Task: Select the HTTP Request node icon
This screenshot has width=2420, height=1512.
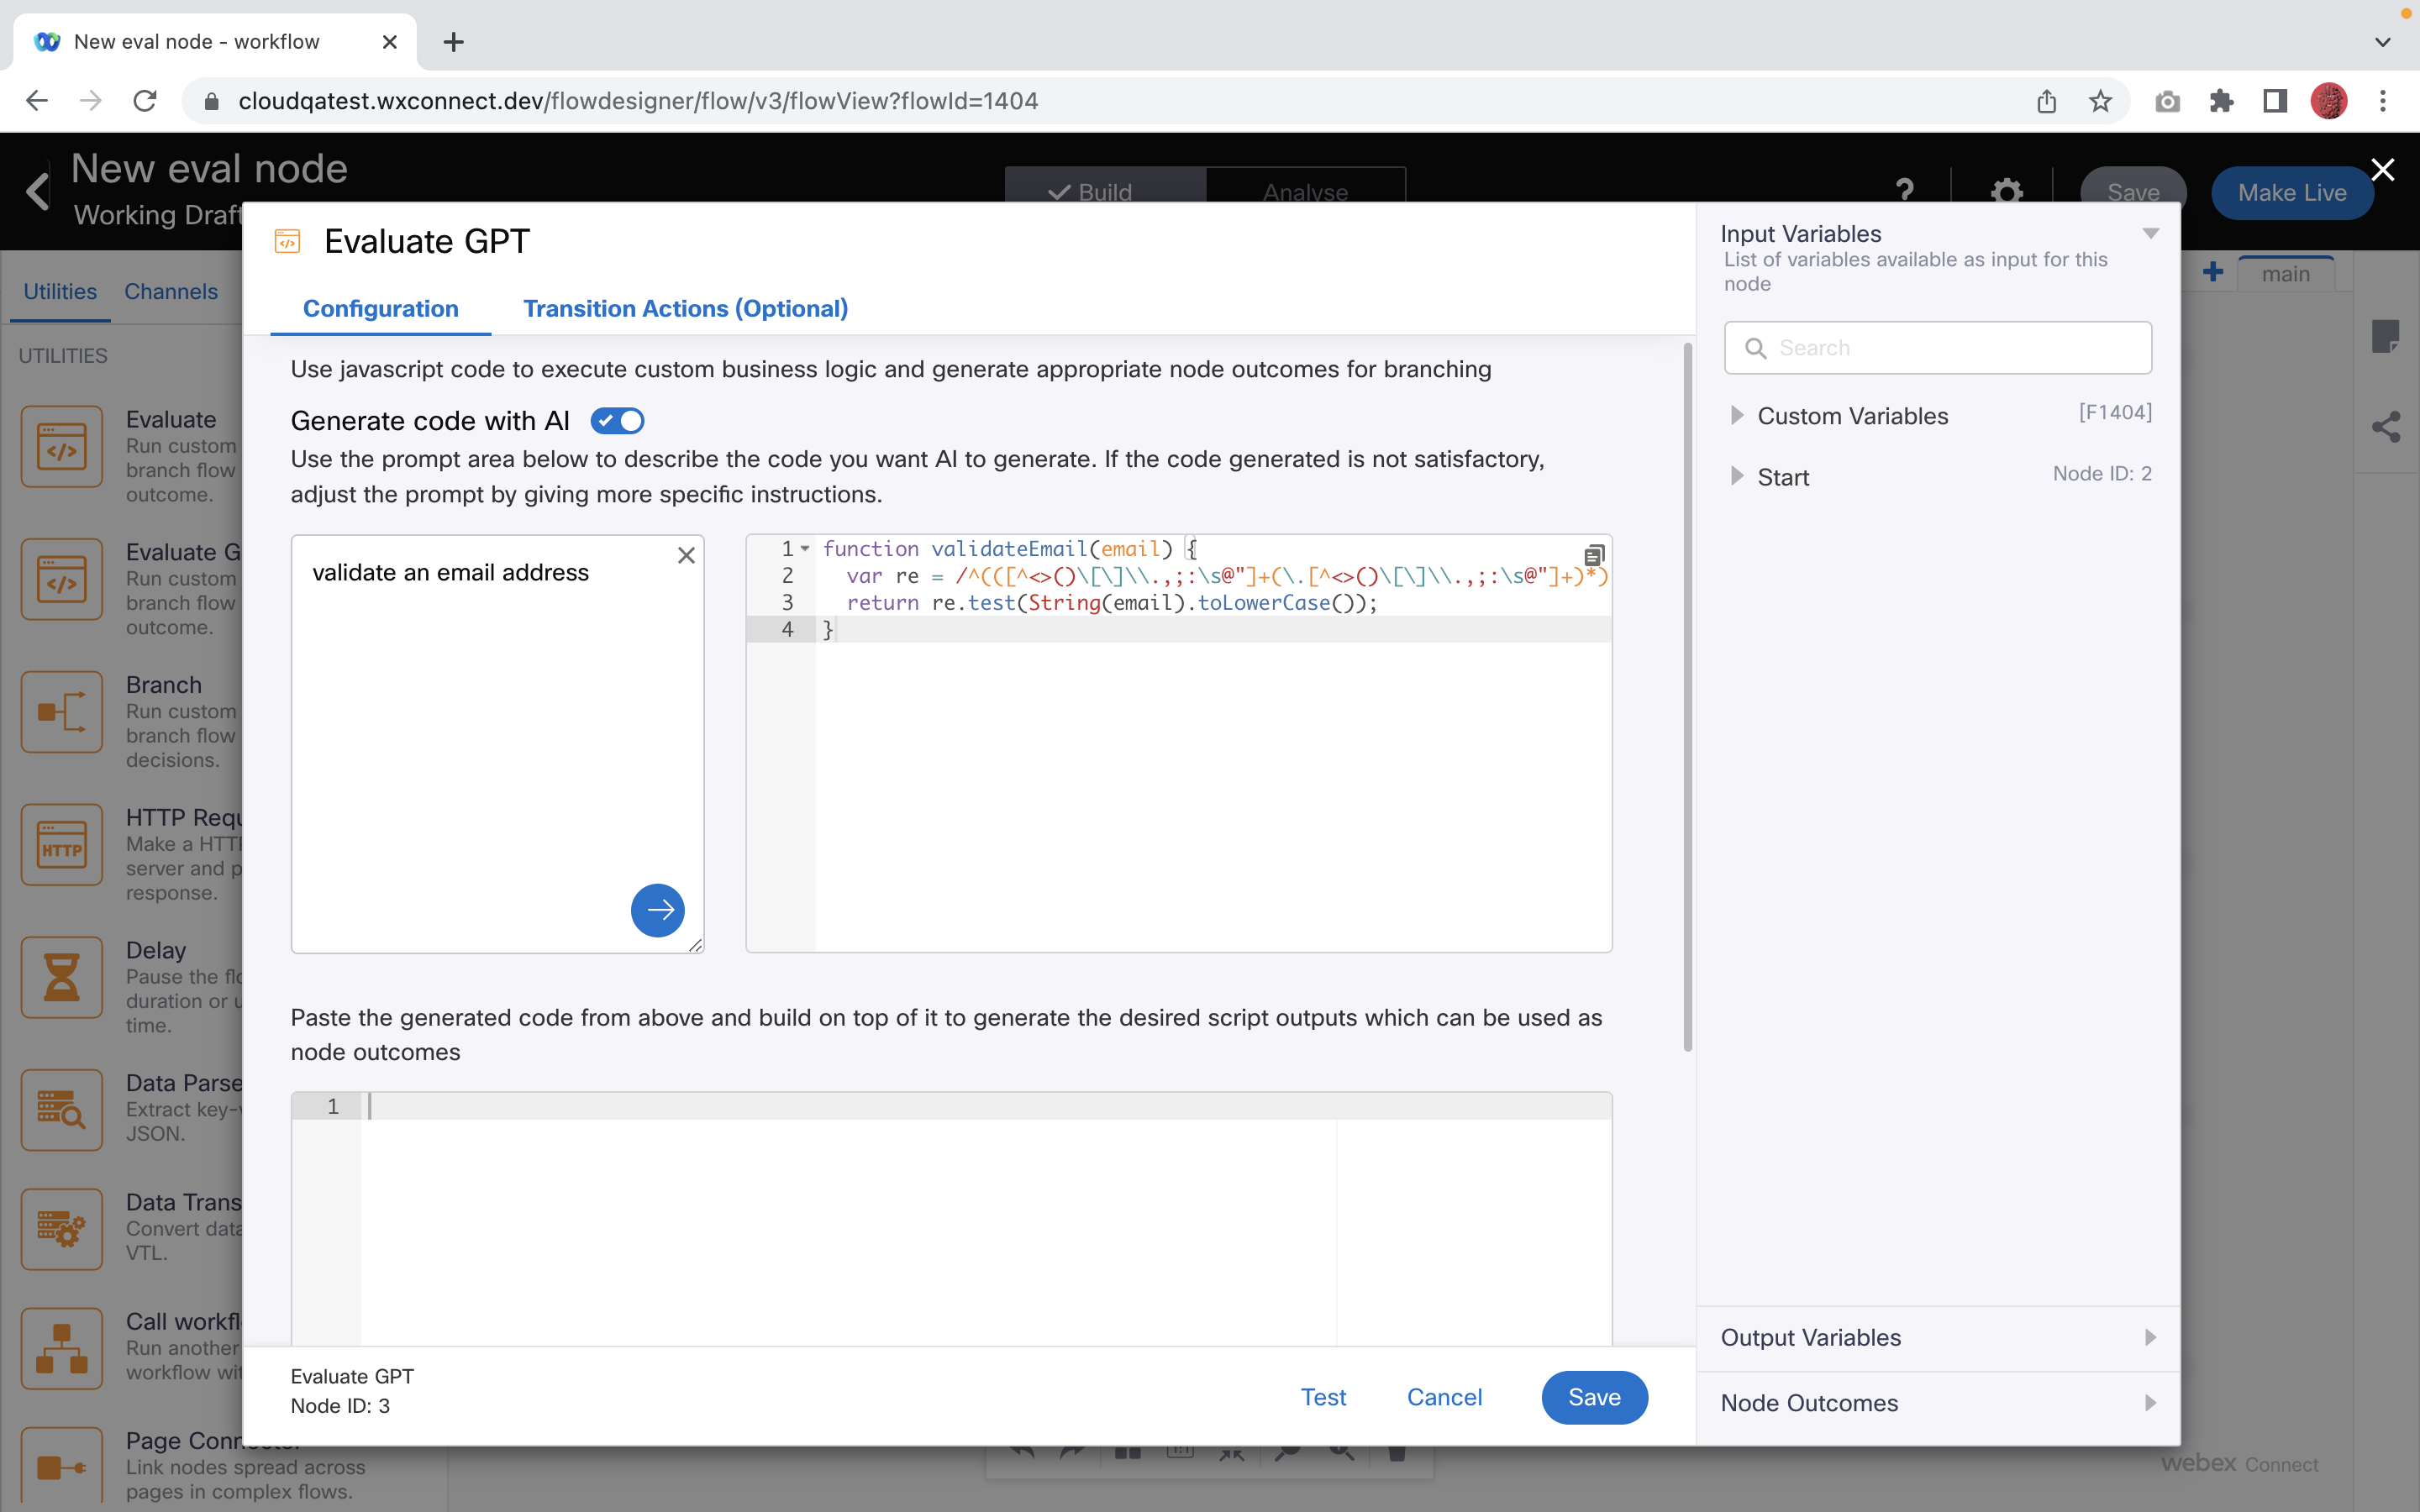Action: 61,845
